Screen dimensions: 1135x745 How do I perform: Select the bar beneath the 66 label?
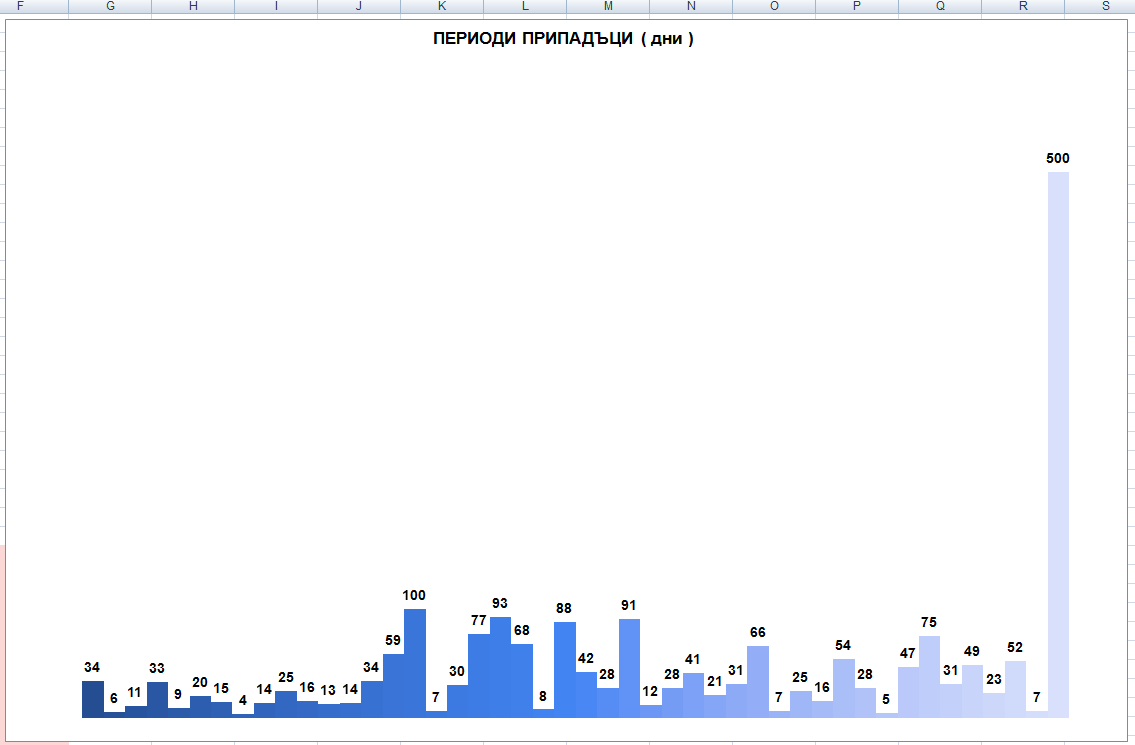coord(758,682)
